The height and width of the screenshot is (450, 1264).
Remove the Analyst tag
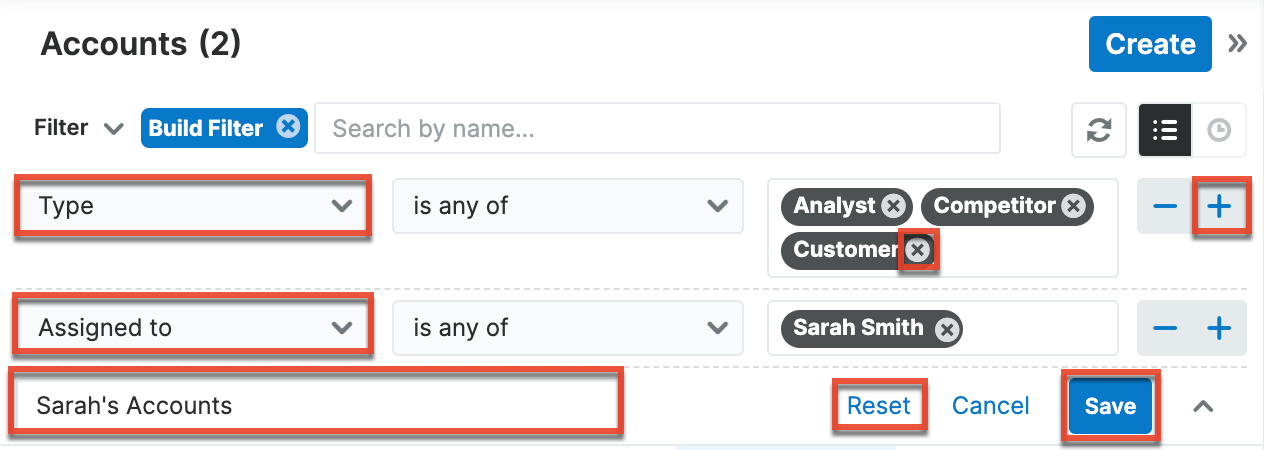point(894,207)
